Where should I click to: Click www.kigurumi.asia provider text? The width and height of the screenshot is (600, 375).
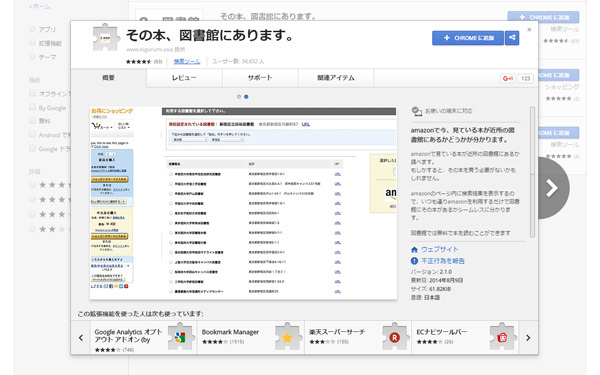156,50
